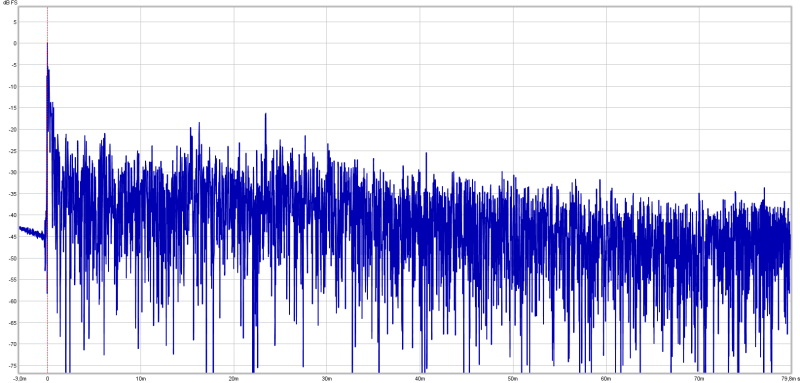Click the -20 label on the dB axis

14,130
